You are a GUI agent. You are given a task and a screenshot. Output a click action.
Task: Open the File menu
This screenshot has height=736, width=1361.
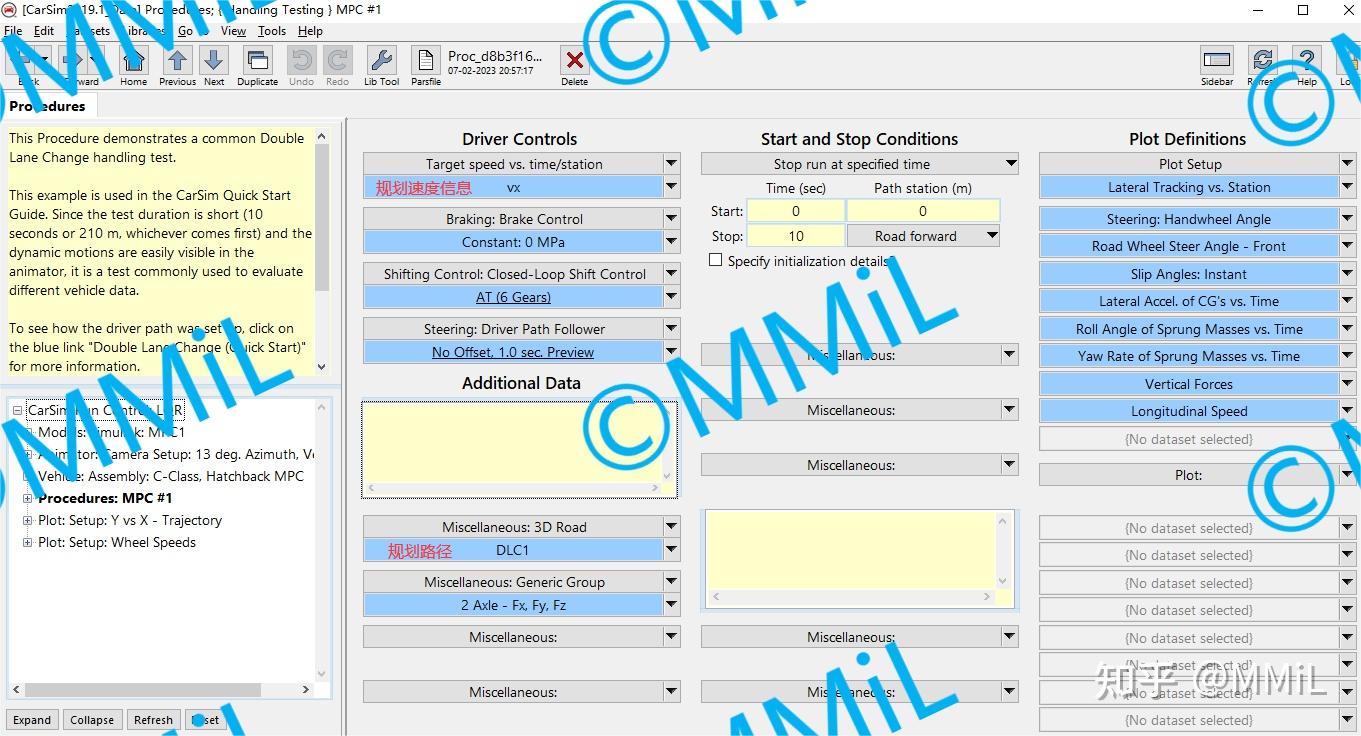[13, 31]
